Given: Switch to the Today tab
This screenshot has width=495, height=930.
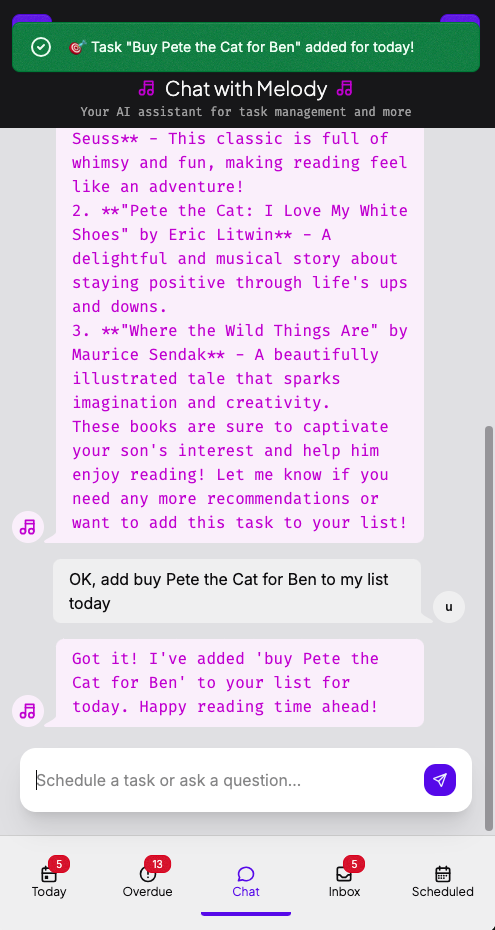Looking at the screenshot, I should 49,881.
